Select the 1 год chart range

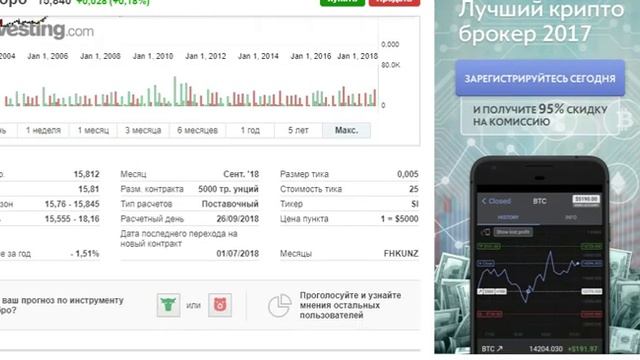250,130
